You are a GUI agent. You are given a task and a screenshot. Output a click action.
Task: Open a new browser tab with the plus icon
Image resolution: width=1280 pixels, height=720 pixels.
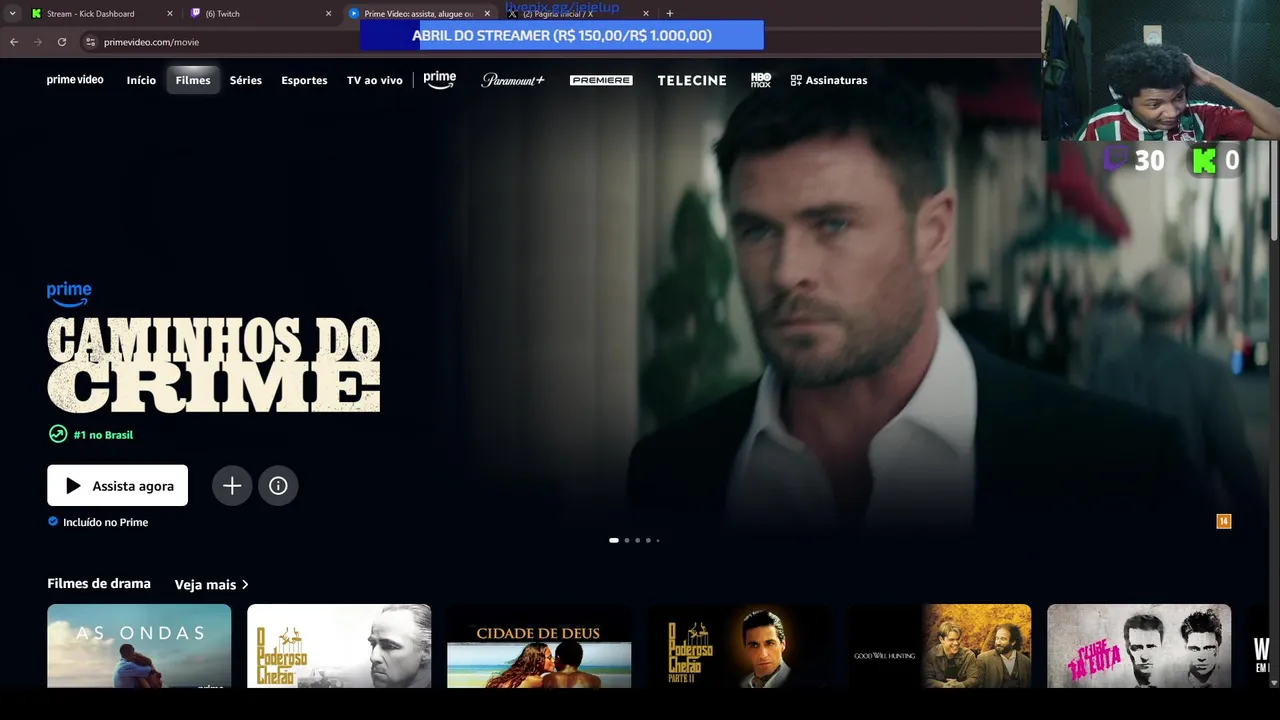point(669,13)
